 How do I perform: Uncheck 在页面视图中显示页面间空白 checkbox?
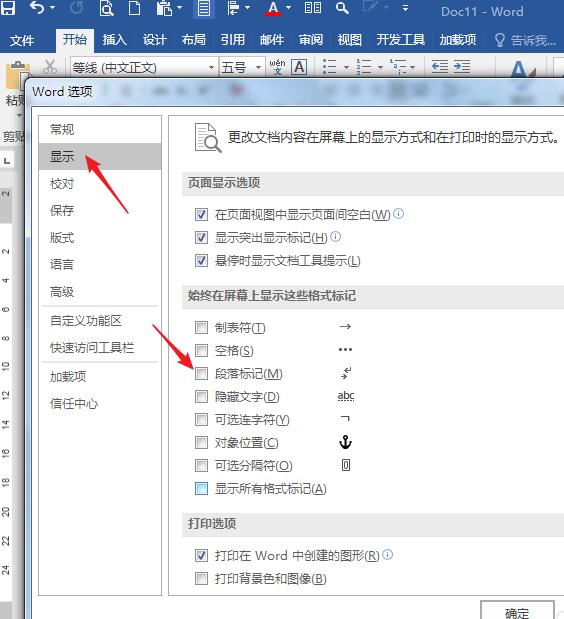(201, 215)
